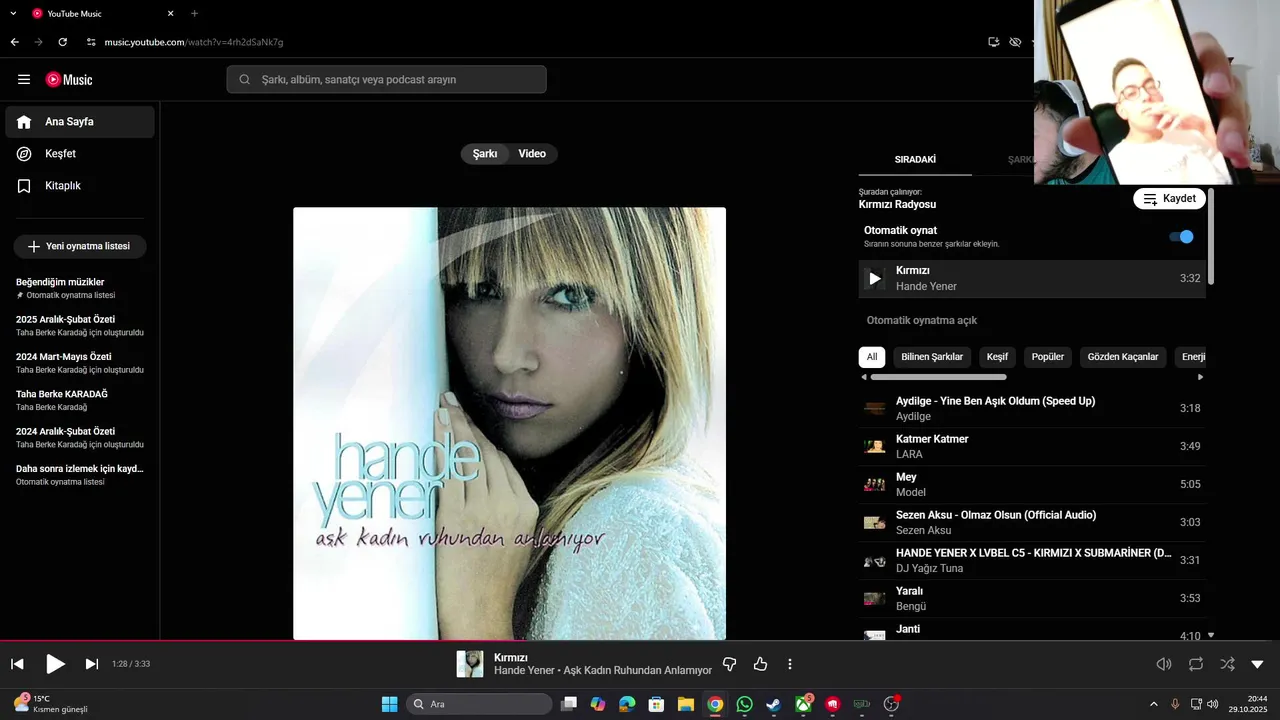Switch to Video mode
This screenshot has height=720, width=1280.
click(x=532, y=154)
